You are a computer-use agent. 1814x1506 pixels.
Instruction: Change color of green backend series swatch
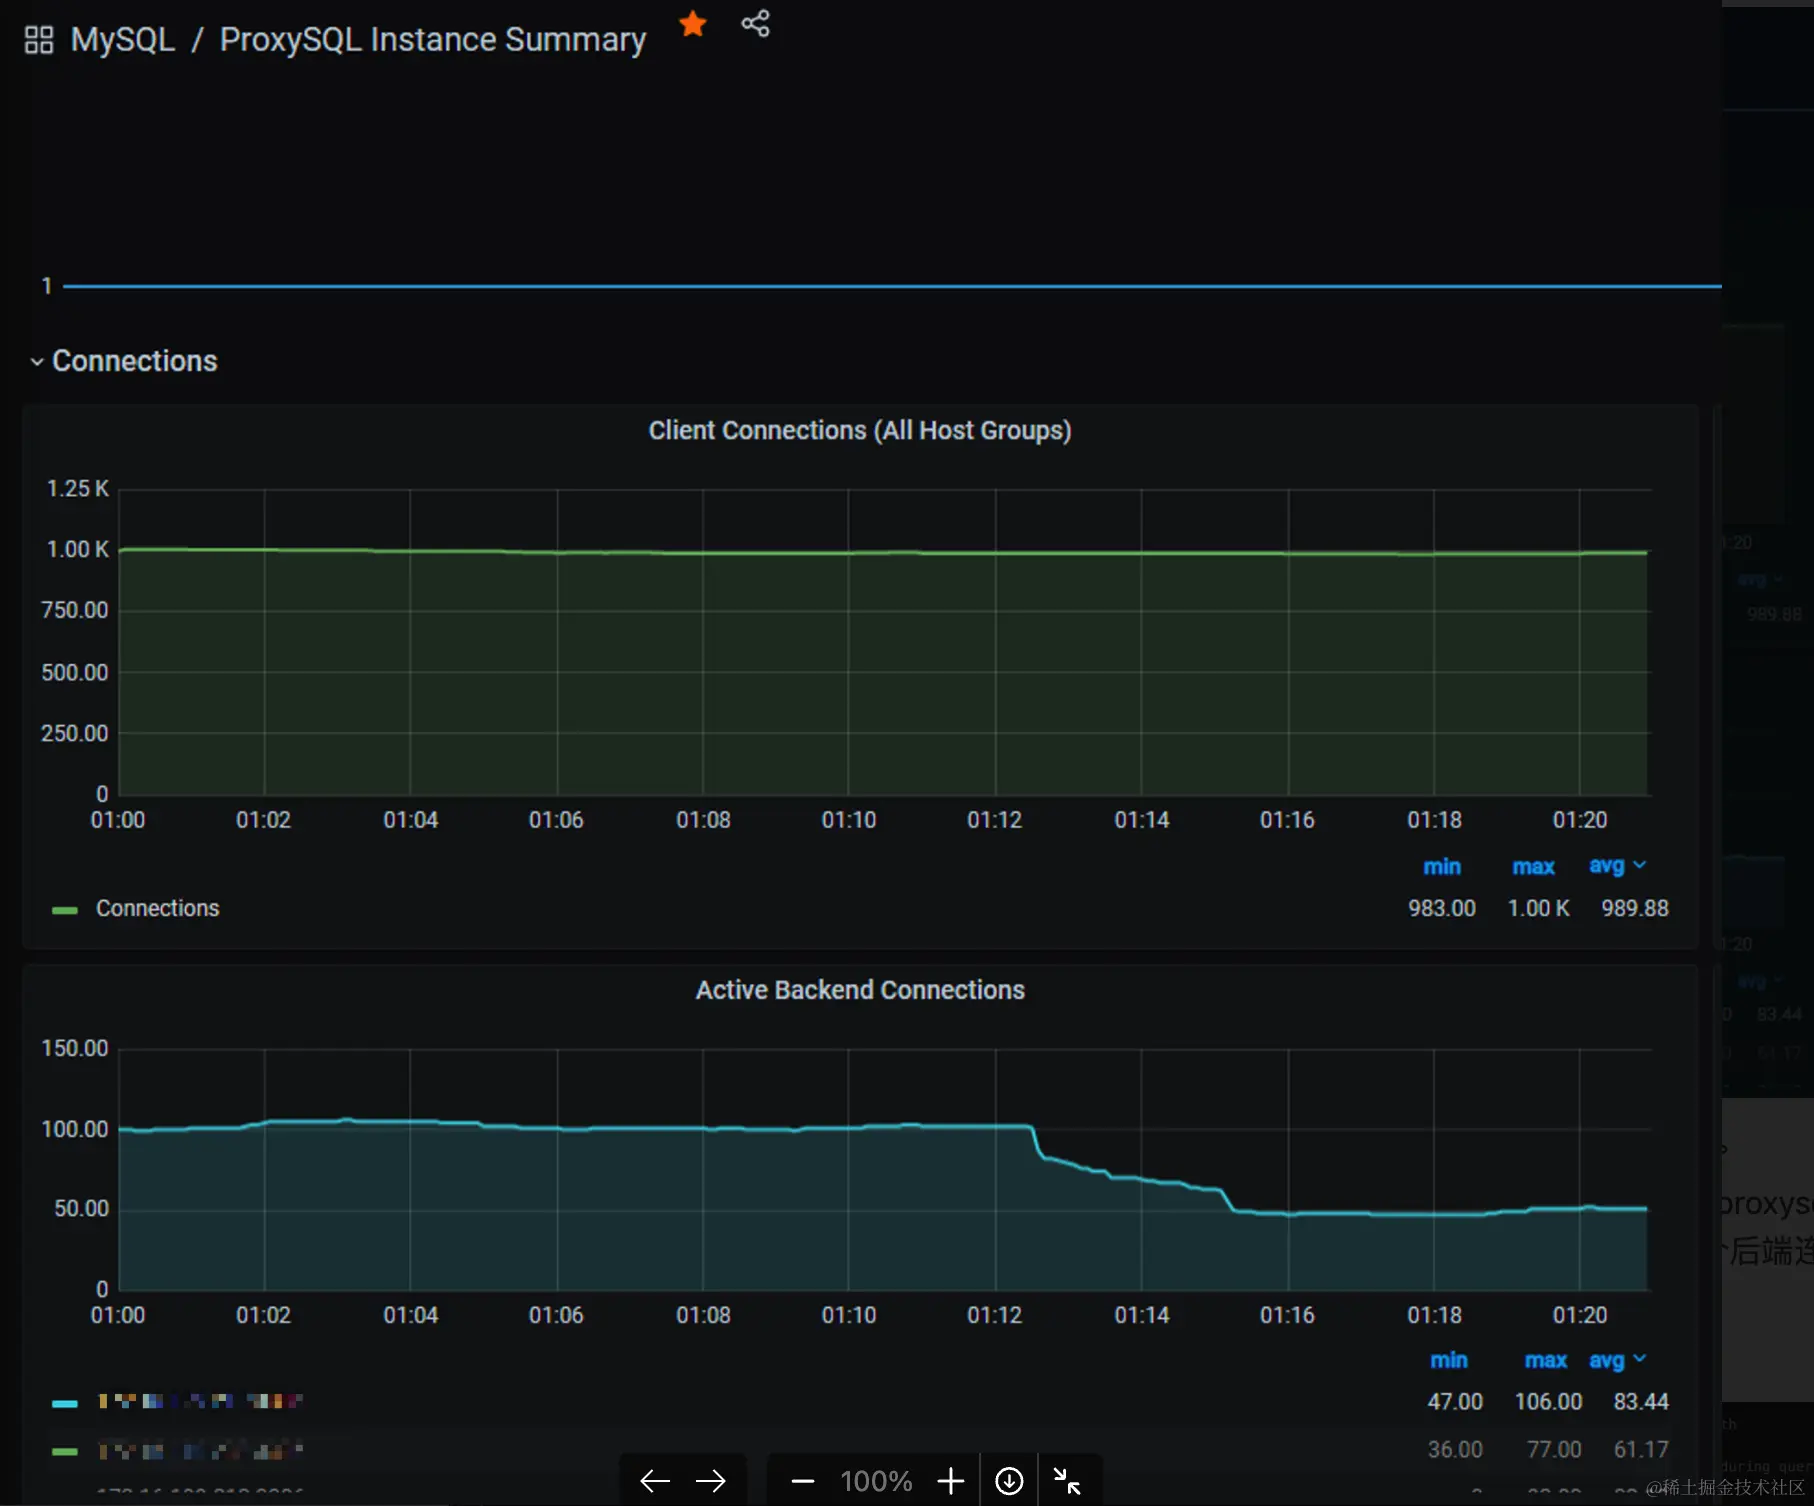click(65, 1451)
